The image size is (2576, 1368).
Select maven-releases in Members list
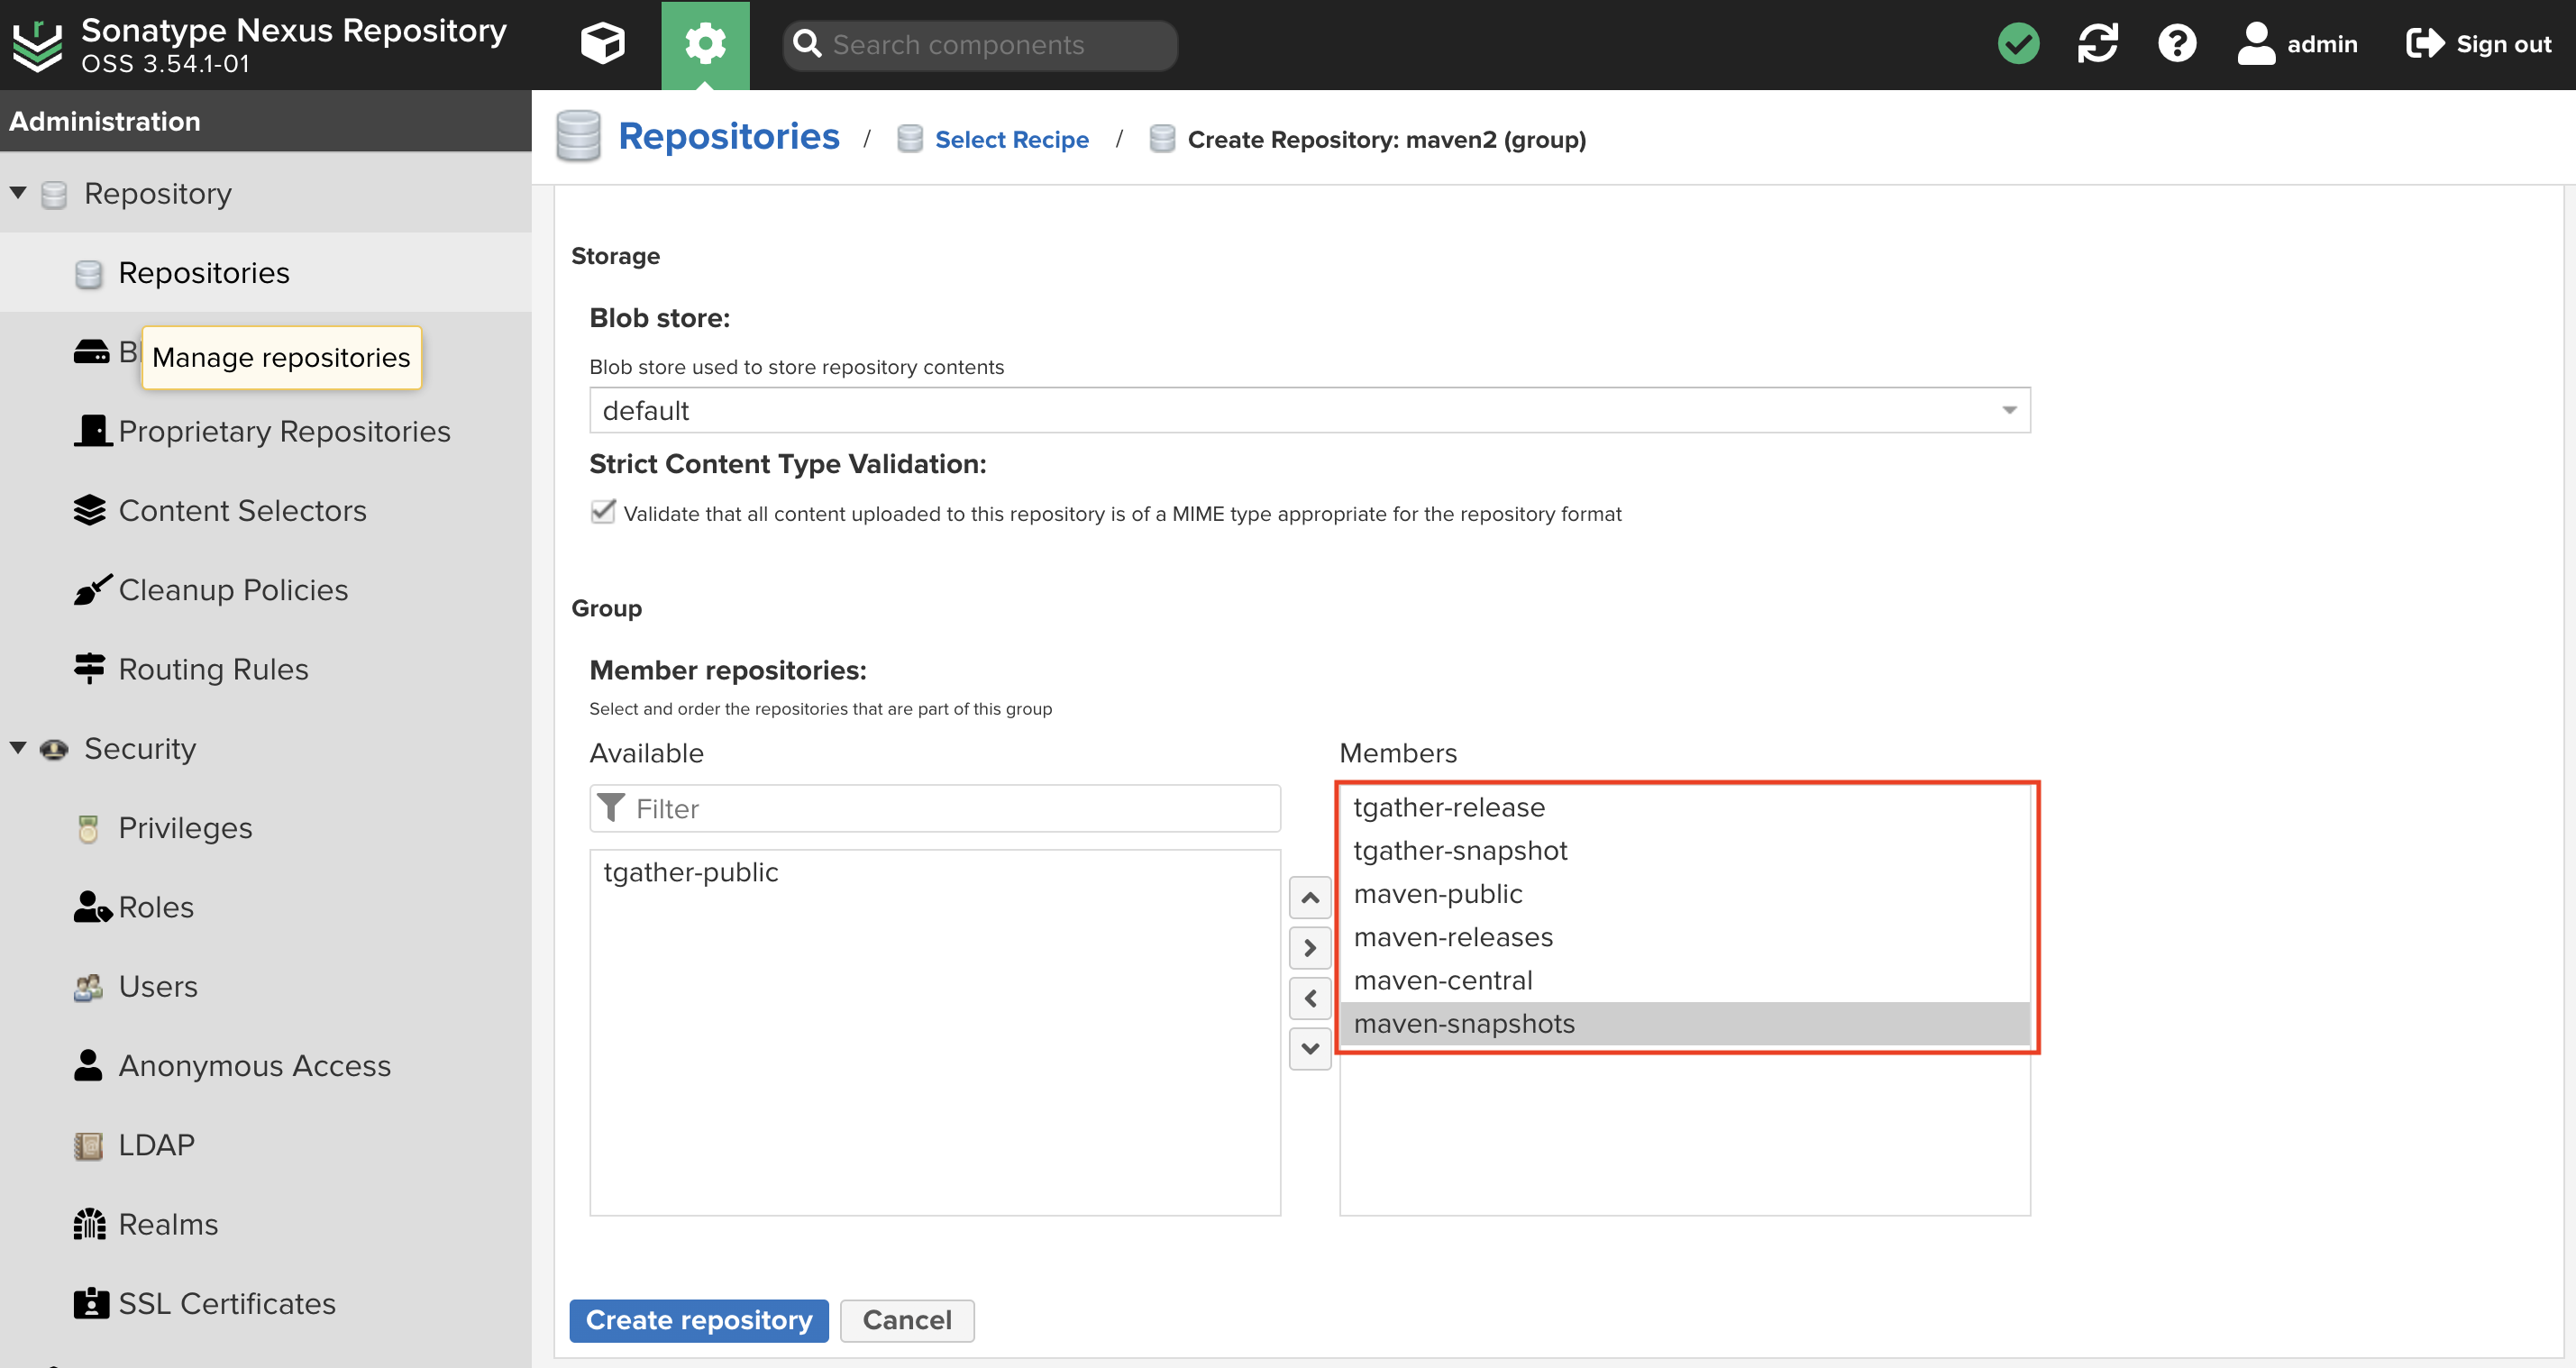1684,937
